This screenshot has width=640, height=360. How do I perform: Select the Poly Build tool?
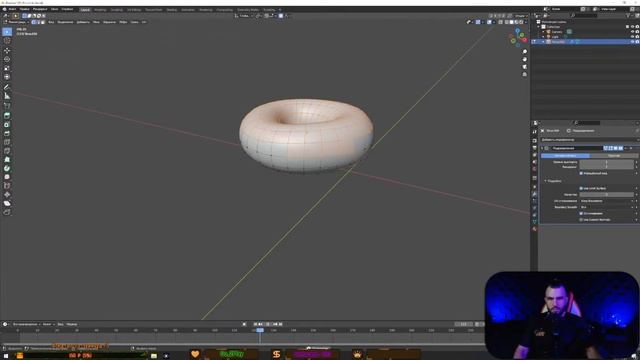click(7, 160)
